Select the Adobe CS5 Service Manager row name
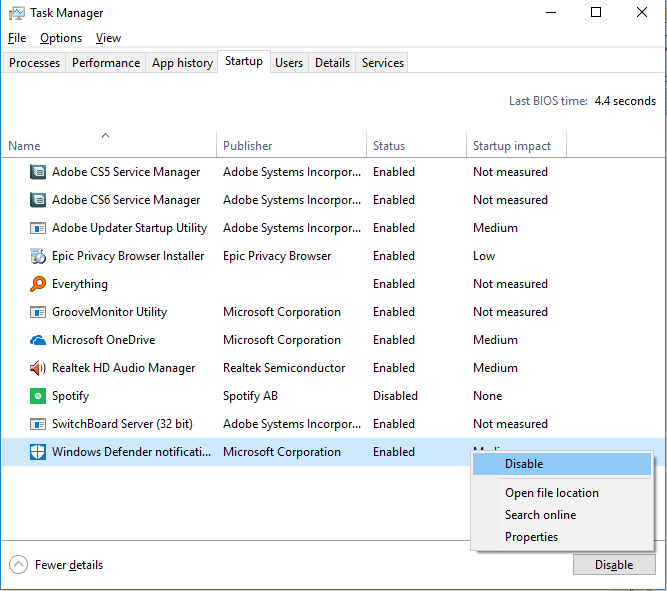This screenshot has height=591, width=667. click(x=126, y=172)
